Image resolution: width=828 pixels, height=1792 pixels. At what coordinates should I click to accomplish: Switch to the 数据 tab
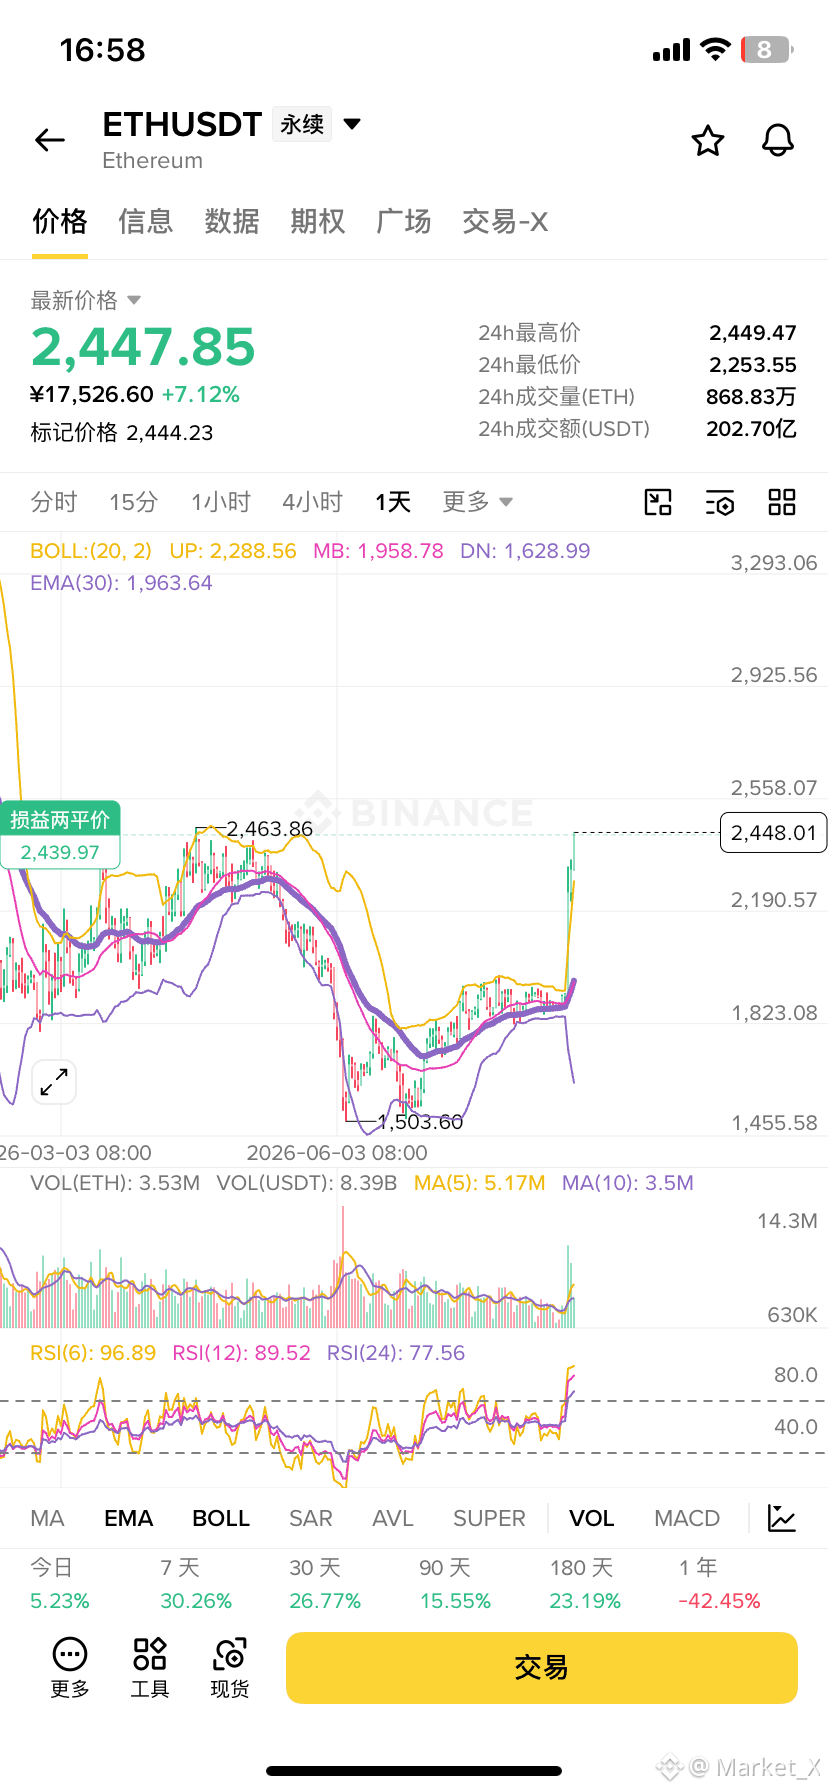pyautogui.click(x=232, y=222)
